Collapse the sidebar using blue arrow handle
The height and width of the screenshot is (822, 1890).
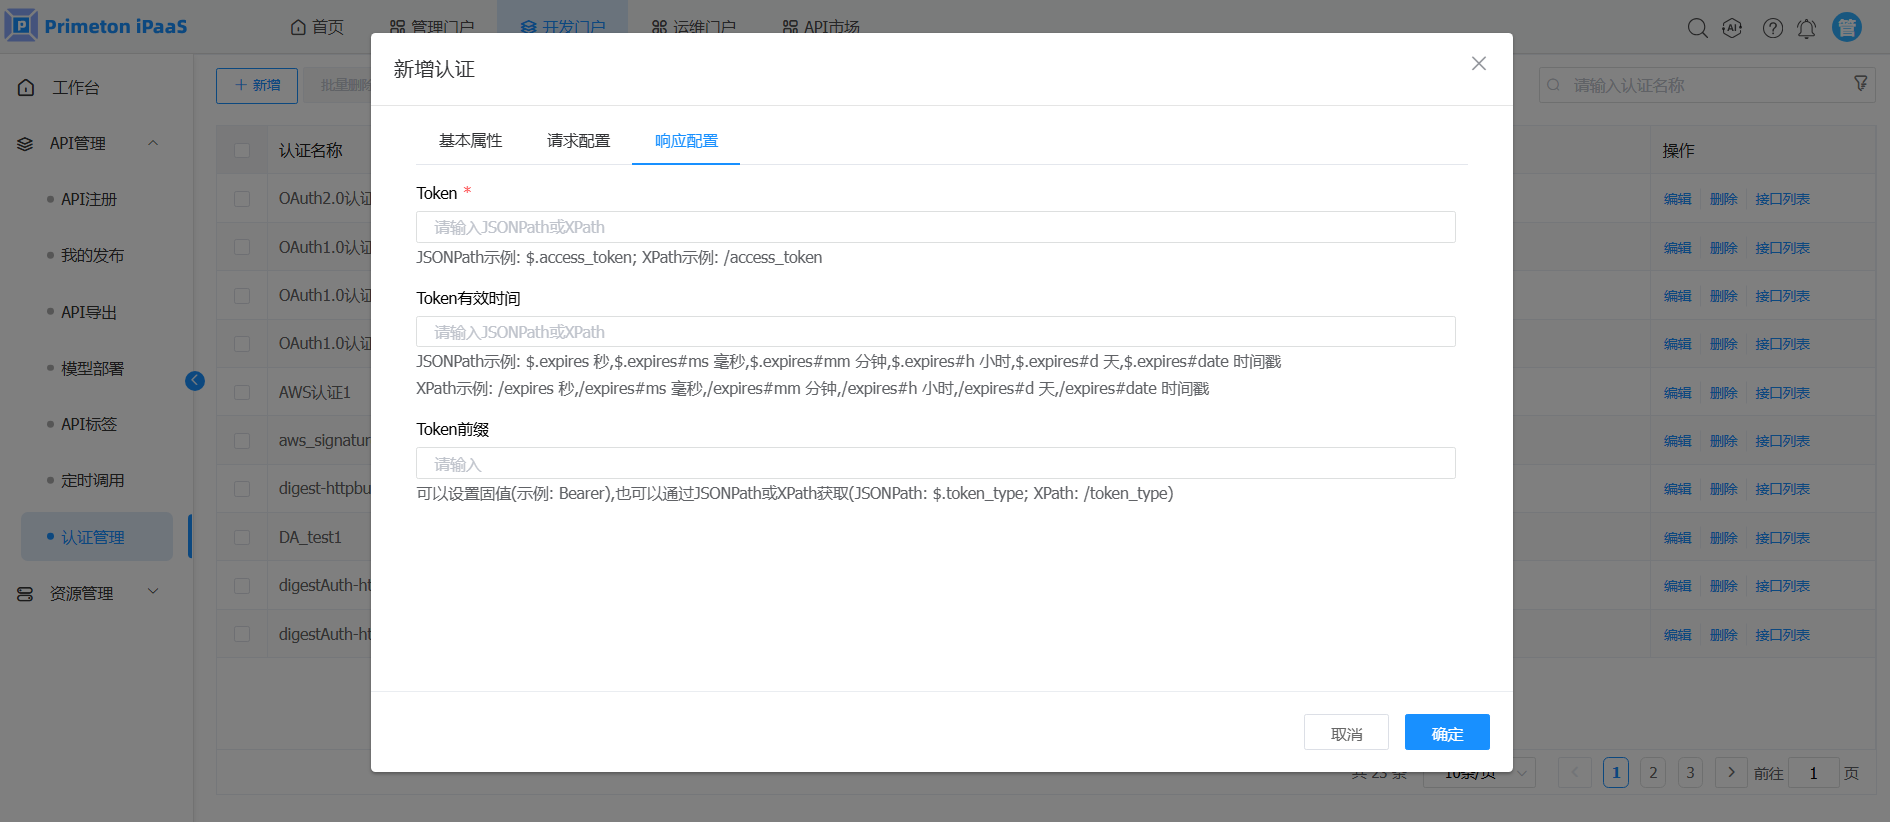coord(195,381)
